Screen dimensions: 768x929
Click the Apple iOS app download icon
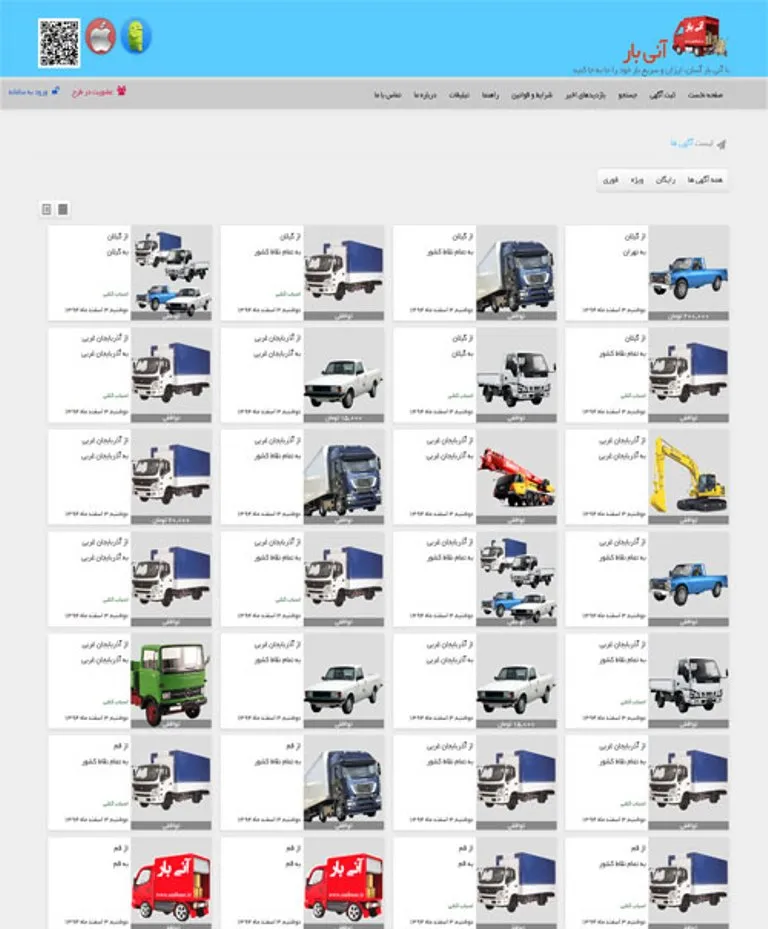[x=100, y=37]
